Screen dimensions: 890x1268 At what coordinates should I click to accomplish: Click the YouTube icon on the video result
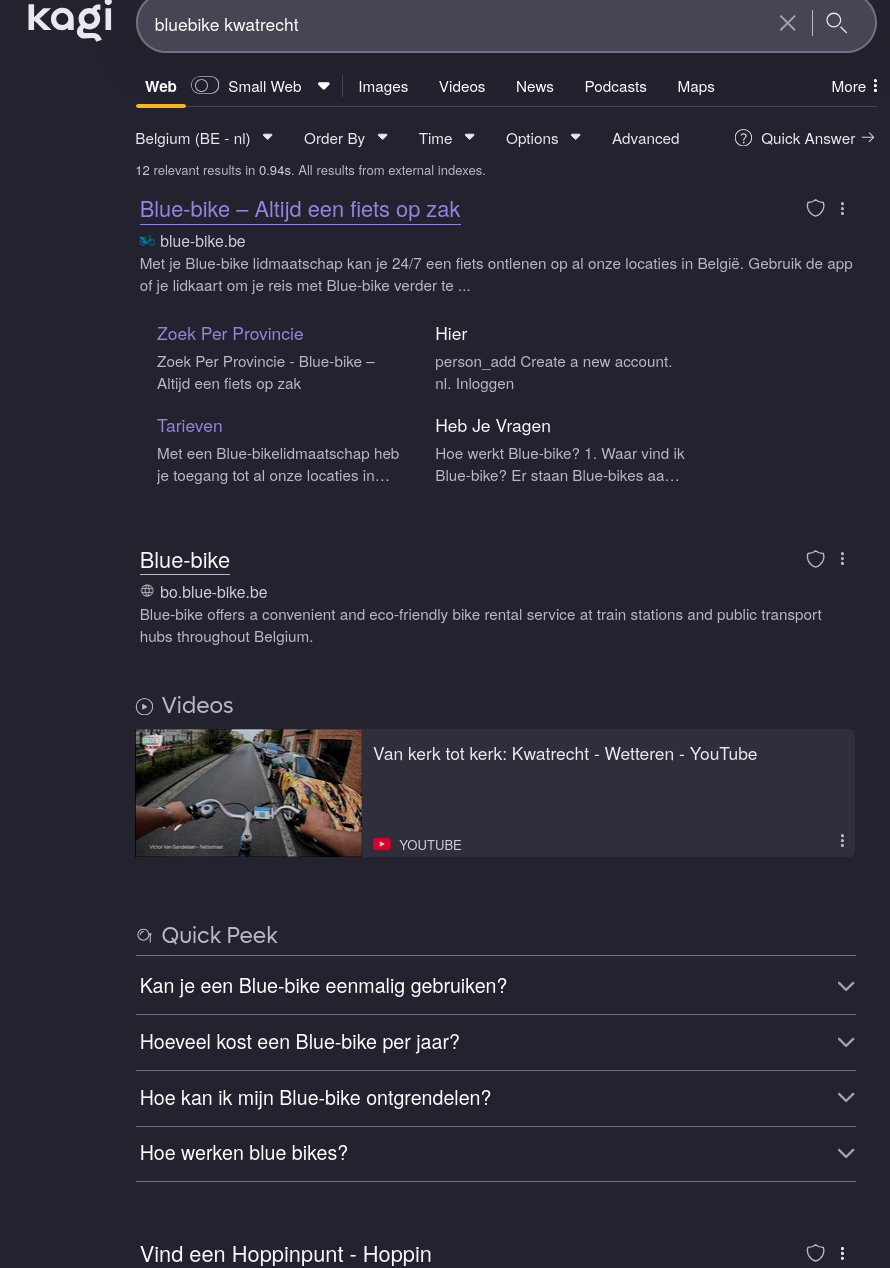coord(382,843)
